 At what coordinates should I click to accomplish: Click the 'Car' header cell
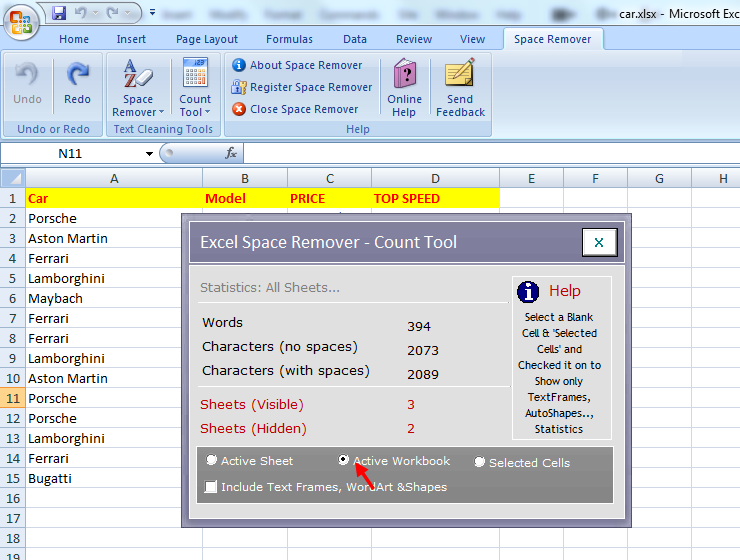pyautogui.click(x=114, y=199)
